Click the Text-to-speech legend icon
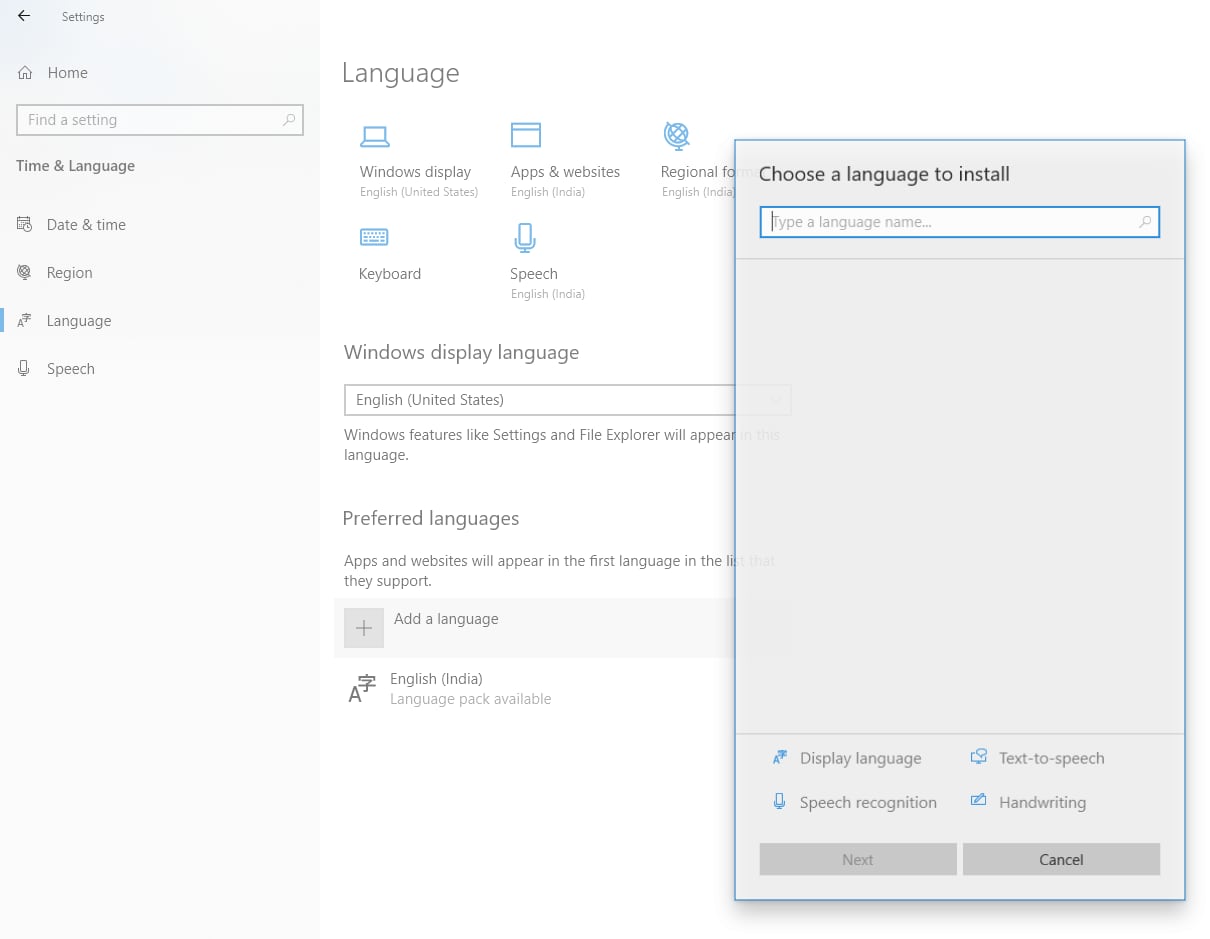 [979, 757]
